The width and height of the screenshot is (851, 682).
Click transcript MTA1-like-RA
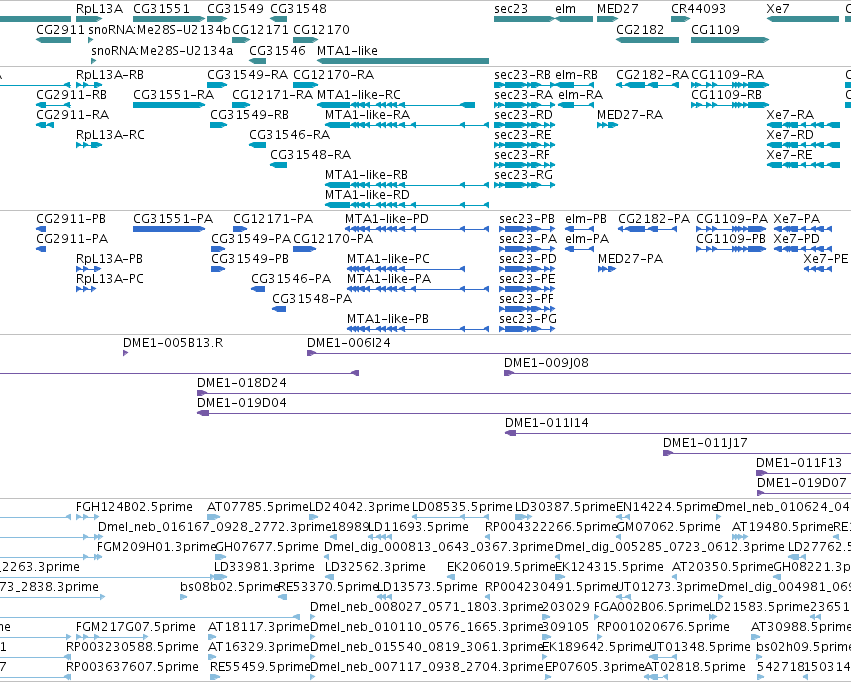click(x=367, y=115)
